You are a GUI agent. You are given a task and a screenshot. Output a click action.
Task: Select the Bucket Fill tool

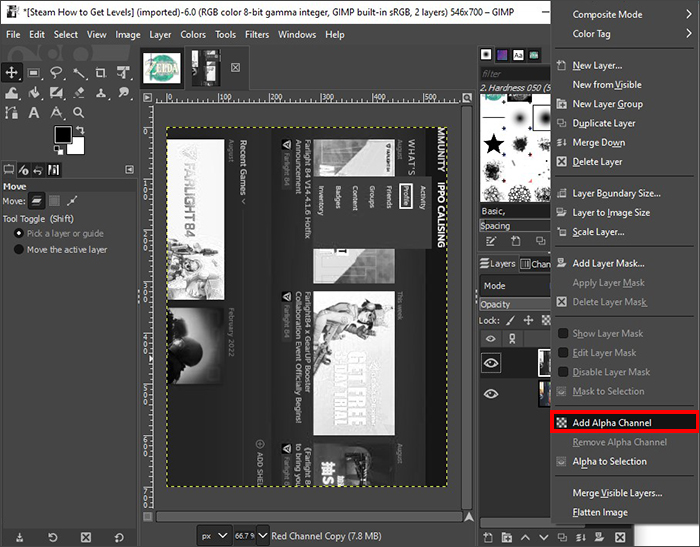coord(35,94)
